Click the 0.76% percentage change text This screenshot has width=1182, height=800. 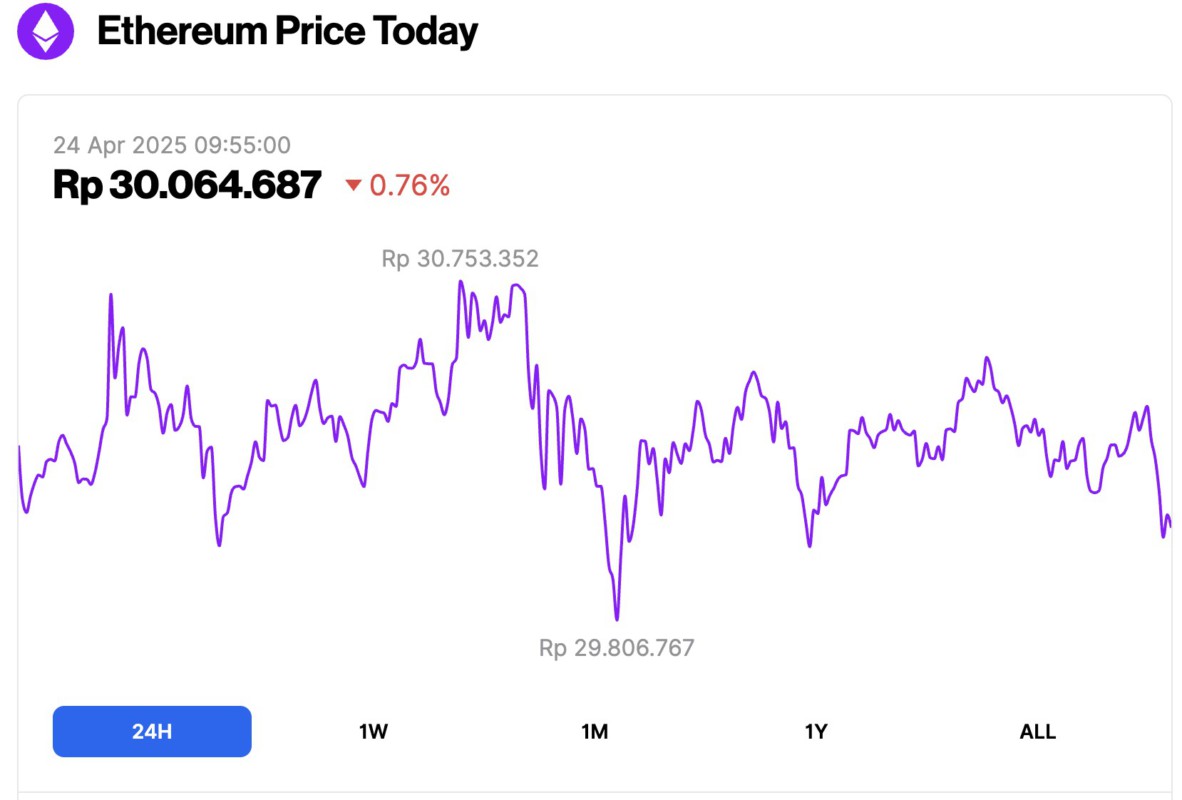pyautogui.click(x=408, y=186)
